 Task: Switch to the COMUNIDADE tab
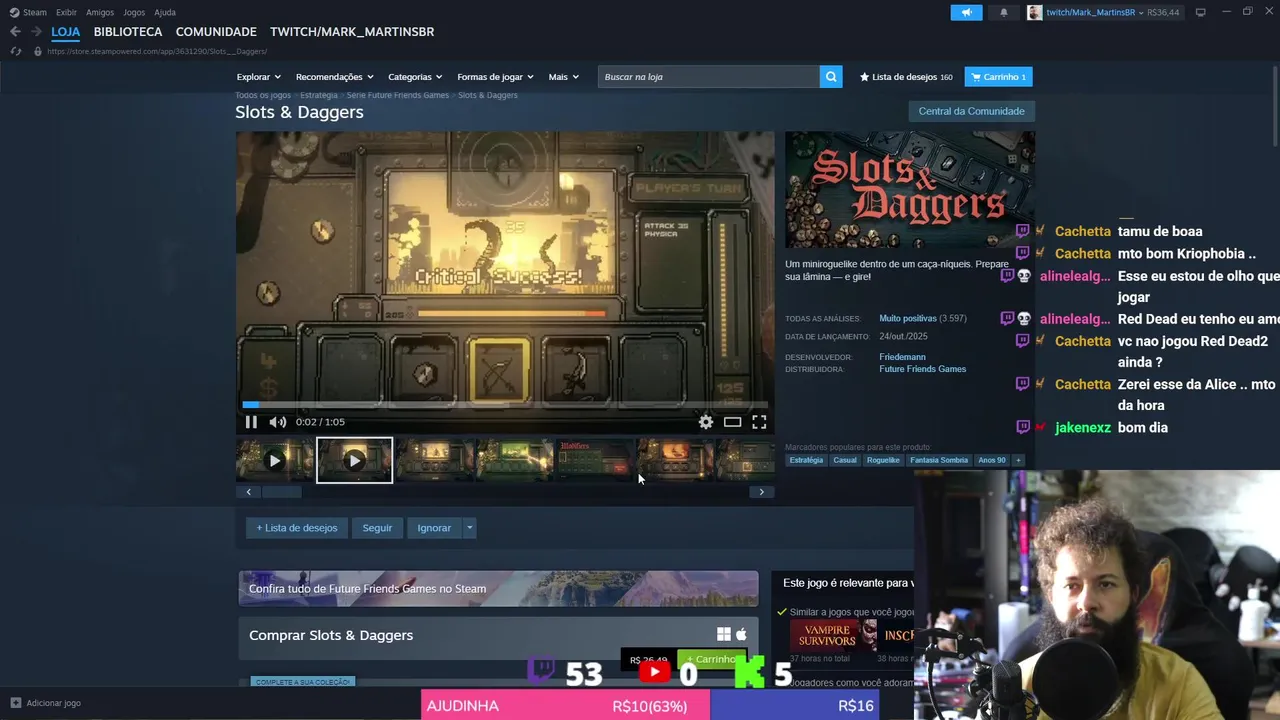click(216, 32)
